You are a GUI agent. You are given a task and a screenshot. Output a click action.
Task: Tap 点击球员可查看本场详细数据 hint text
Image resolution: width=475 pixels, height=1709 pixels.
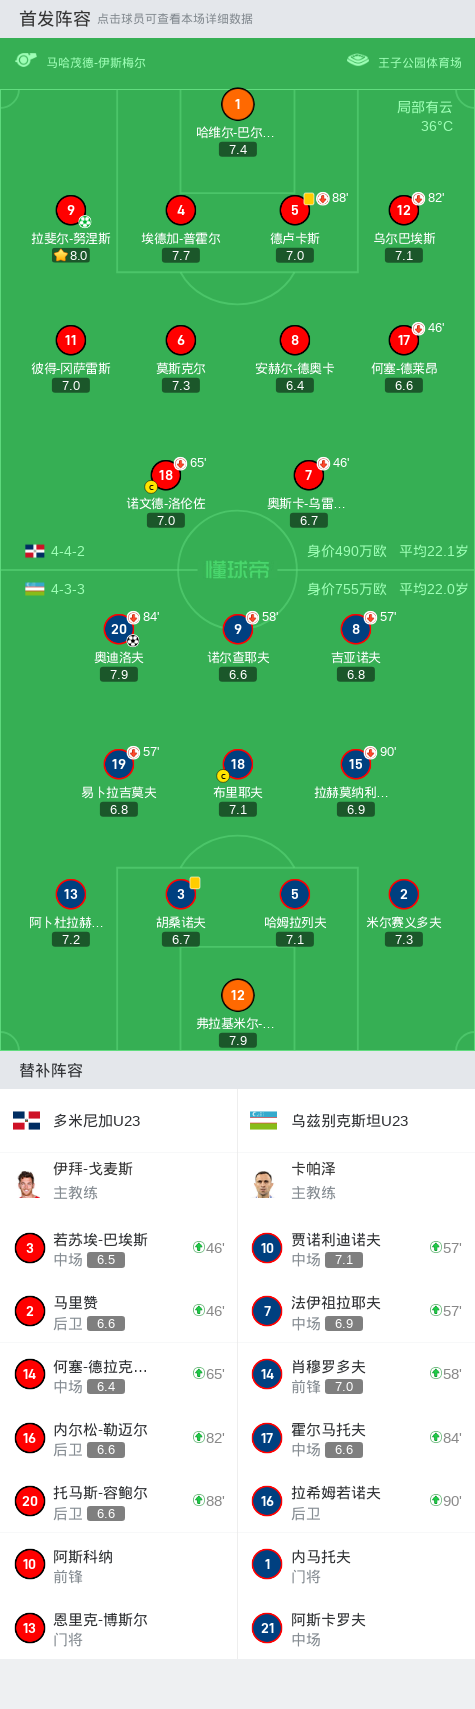(175, 19)
